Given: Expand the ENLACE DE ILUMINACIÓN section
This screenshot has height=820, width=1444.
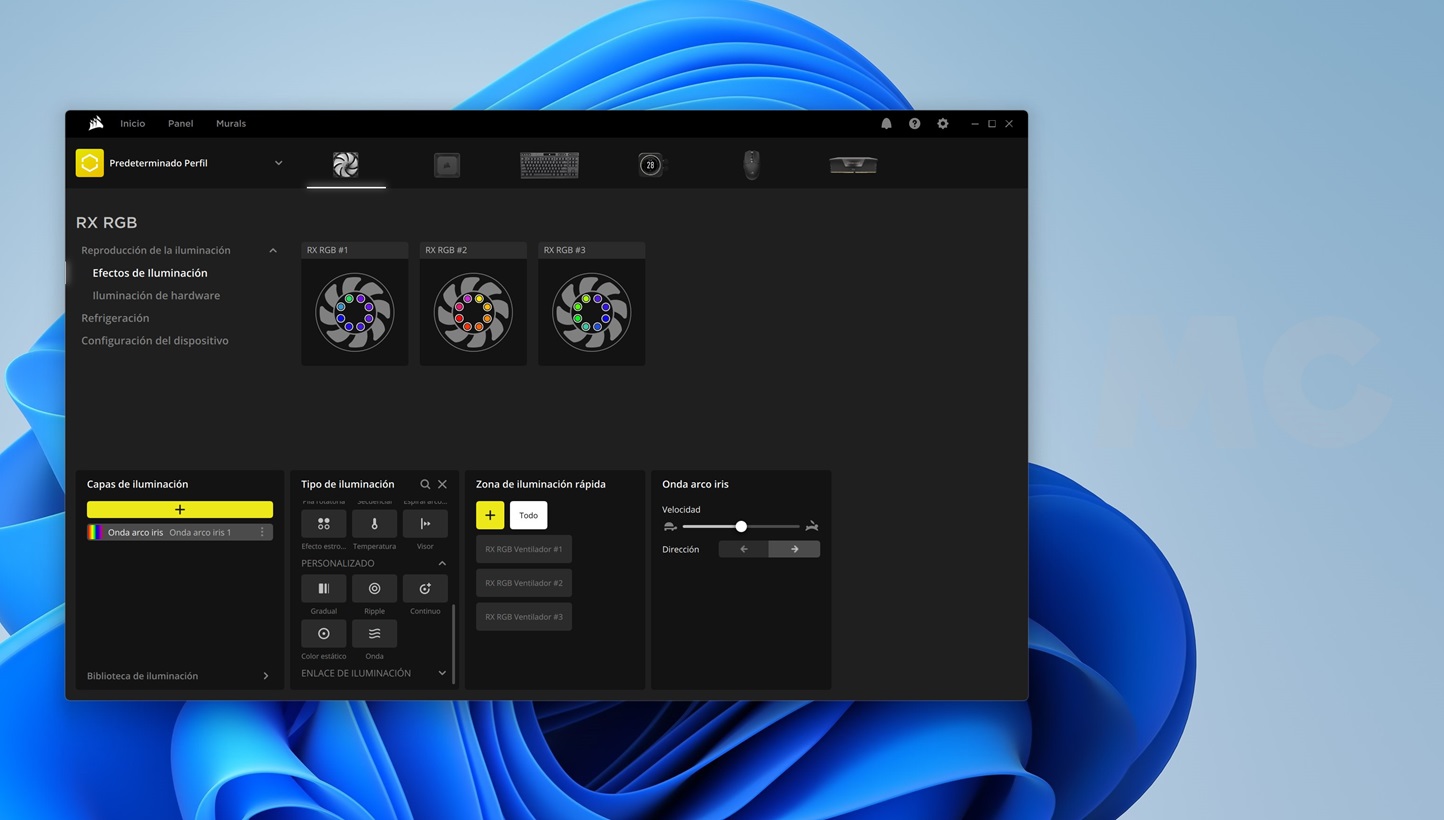Looking at the screenshot, I should [442, 673].
